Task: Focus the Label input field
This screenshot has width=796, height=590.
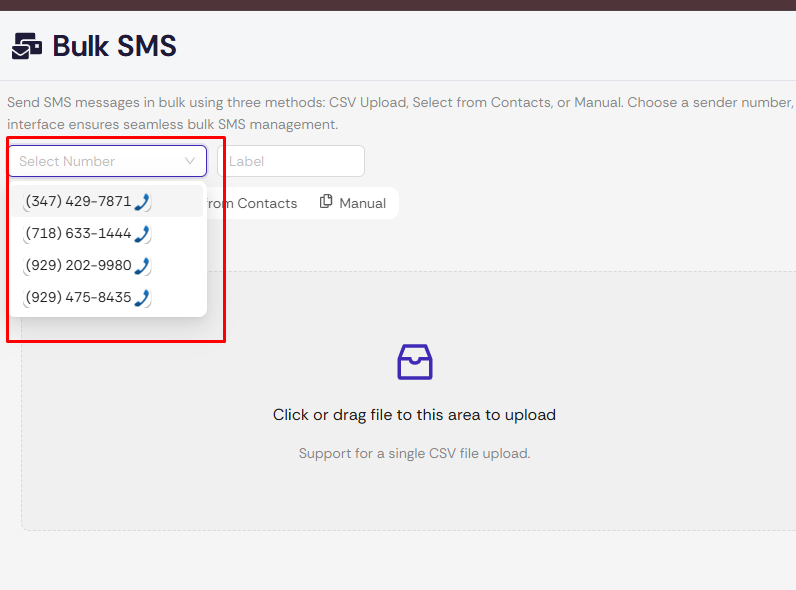Action: coord(290,161)
